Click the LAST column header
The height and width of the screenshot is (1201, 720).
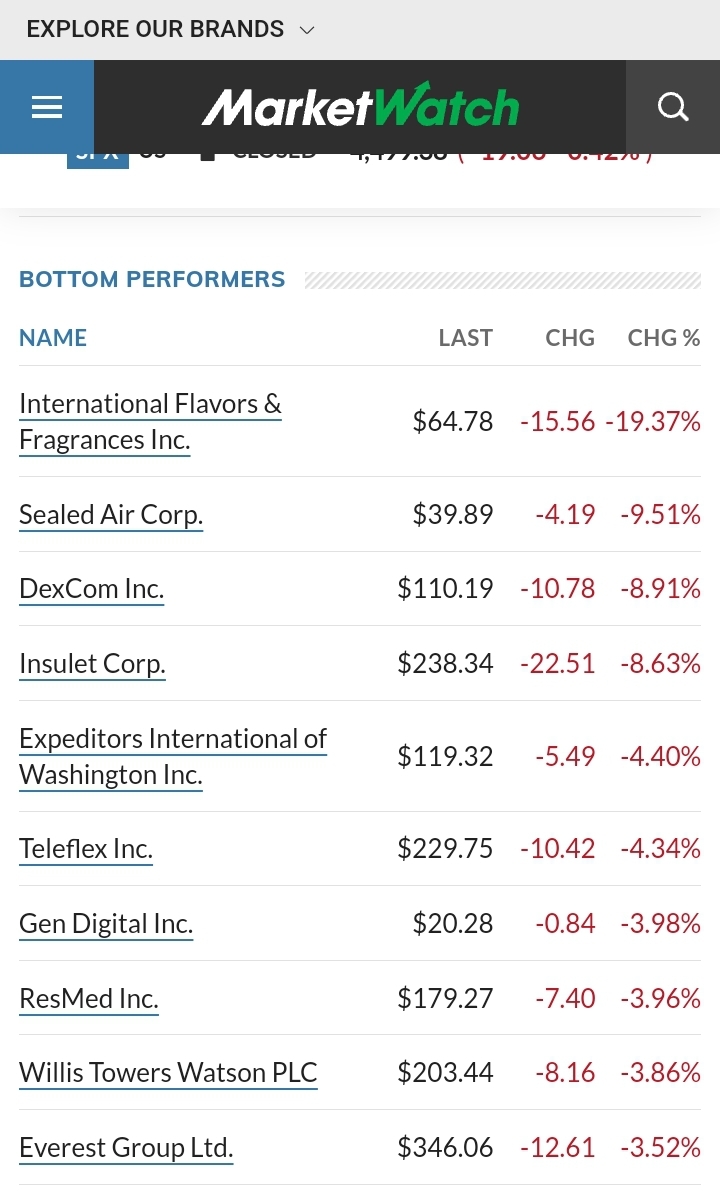465,338
